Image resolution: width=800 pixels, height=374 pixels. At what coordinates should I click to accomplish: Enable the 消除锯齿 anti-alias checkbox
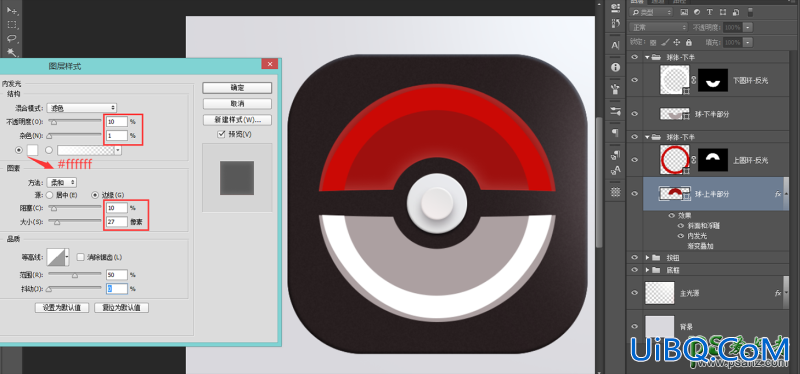(x=80, y=258)
